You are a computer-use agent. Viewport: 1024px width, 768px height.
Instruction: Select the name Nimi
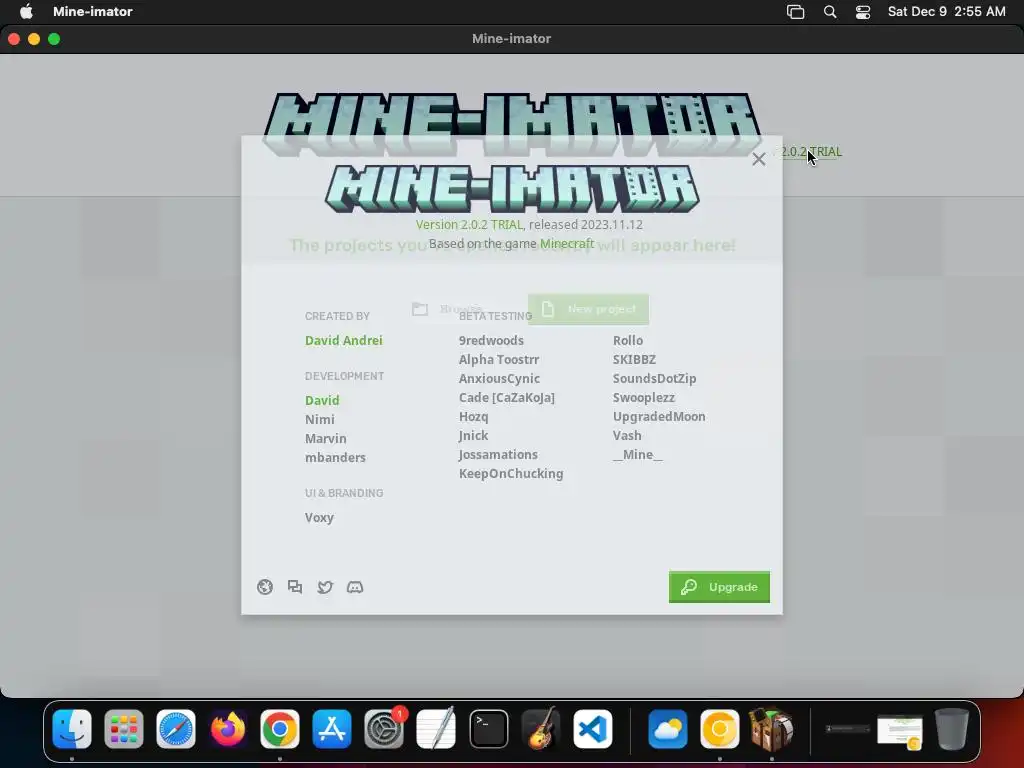tap(319, 419)
